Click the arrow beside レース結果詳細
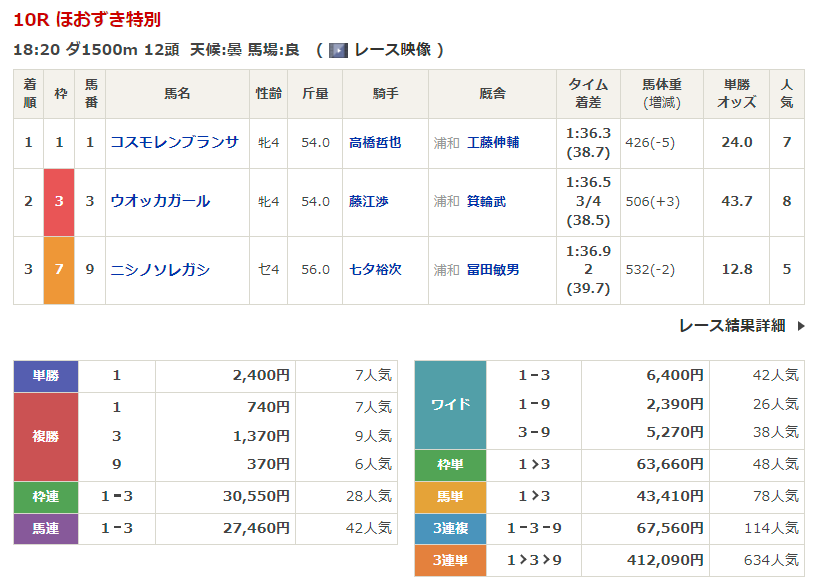This screenshot has width=825, height=585. (800, 326)
